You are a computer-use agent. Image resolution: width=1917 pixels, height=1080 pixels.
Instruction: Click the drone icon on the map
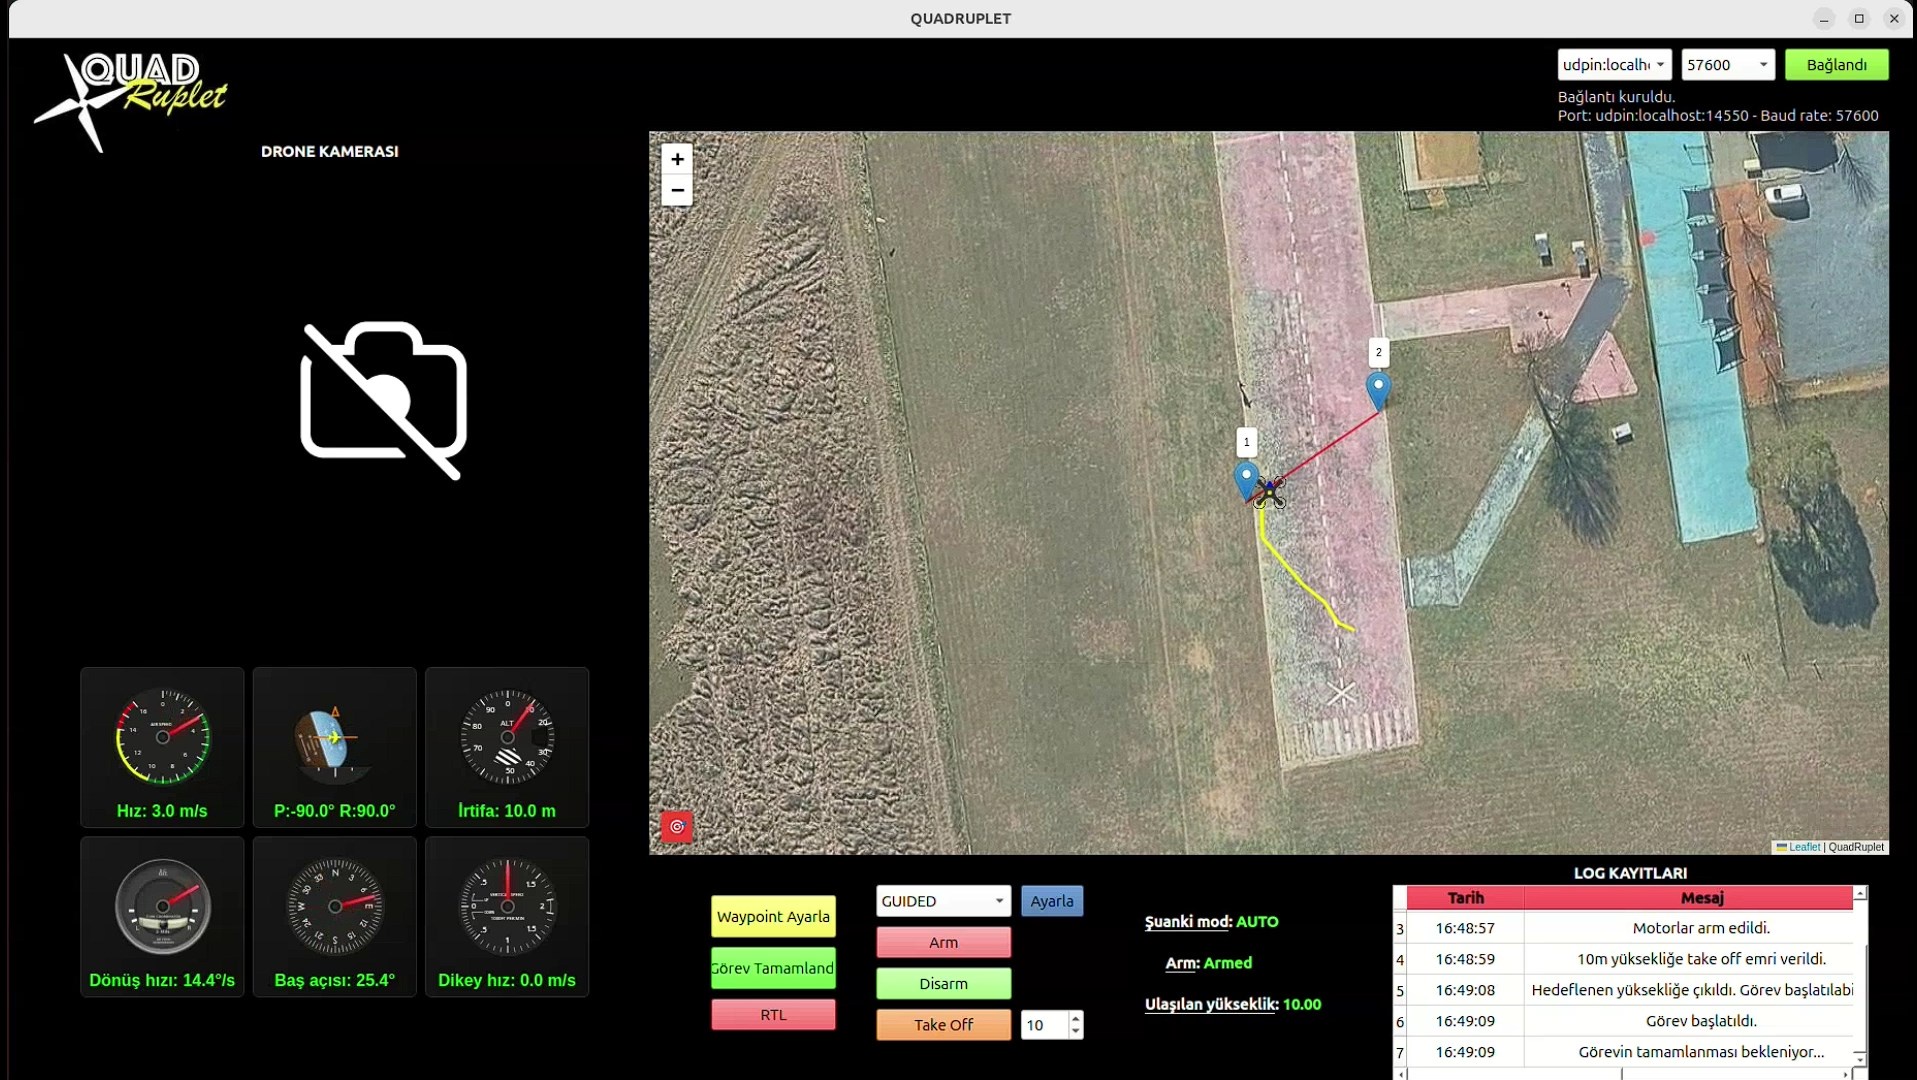[x=1270, y=493]
